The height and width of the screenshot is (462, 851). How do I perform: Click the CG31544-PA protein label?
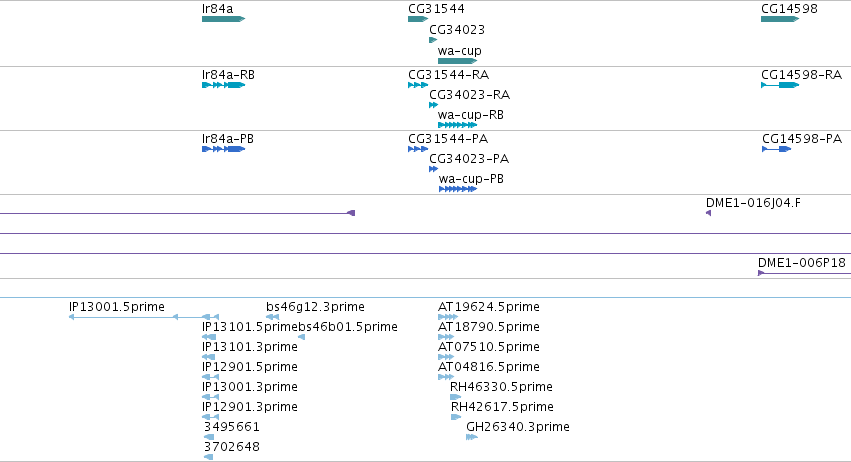pyautogui.click(x=448, y=138)
